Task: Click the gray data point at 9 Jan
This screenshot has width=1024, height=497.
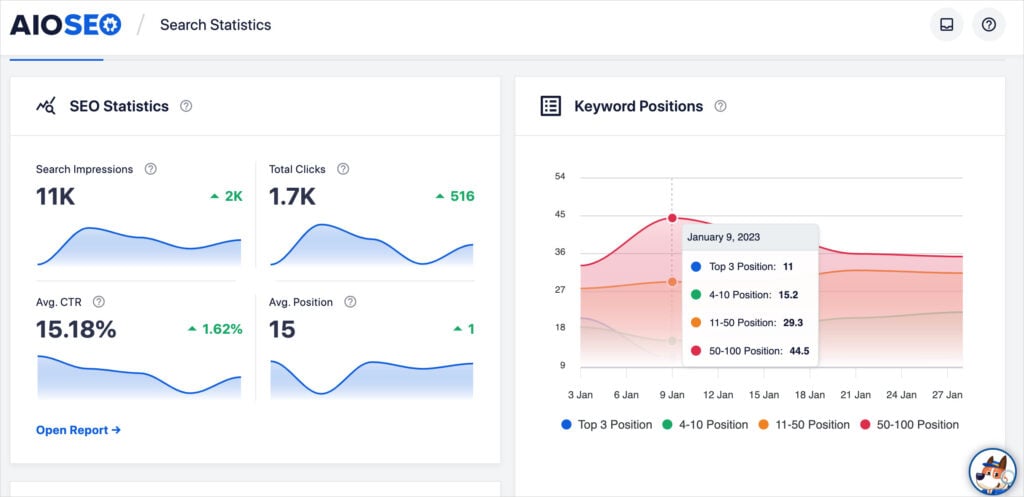Action: (672, 341)
